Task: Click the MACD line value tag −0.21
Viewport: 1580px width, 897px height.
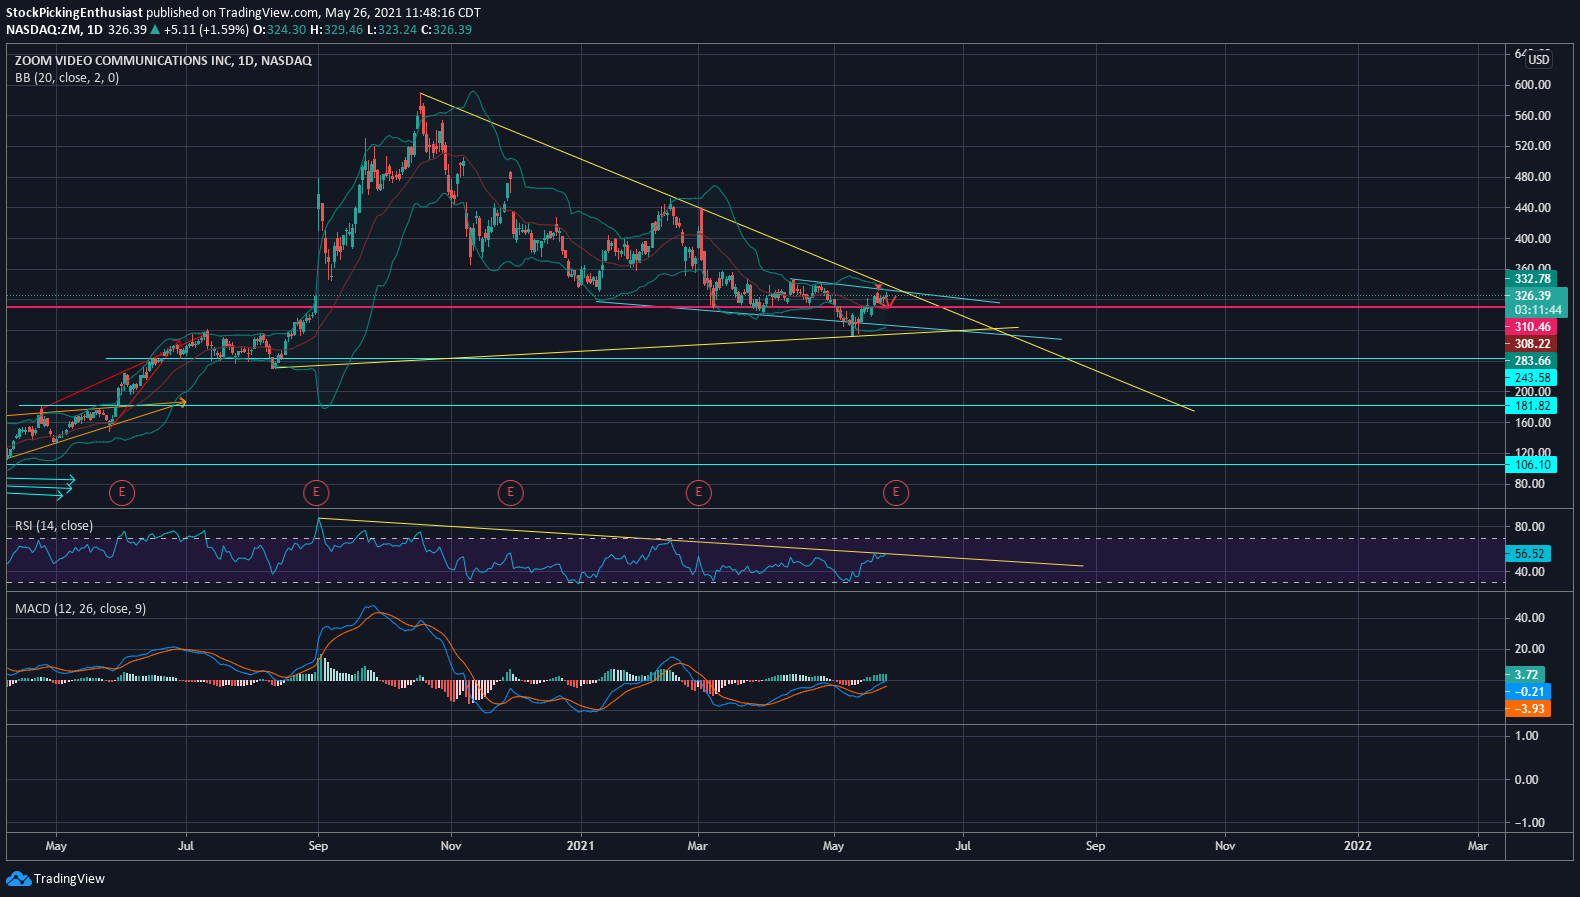Action: (x=1528, y=692)
